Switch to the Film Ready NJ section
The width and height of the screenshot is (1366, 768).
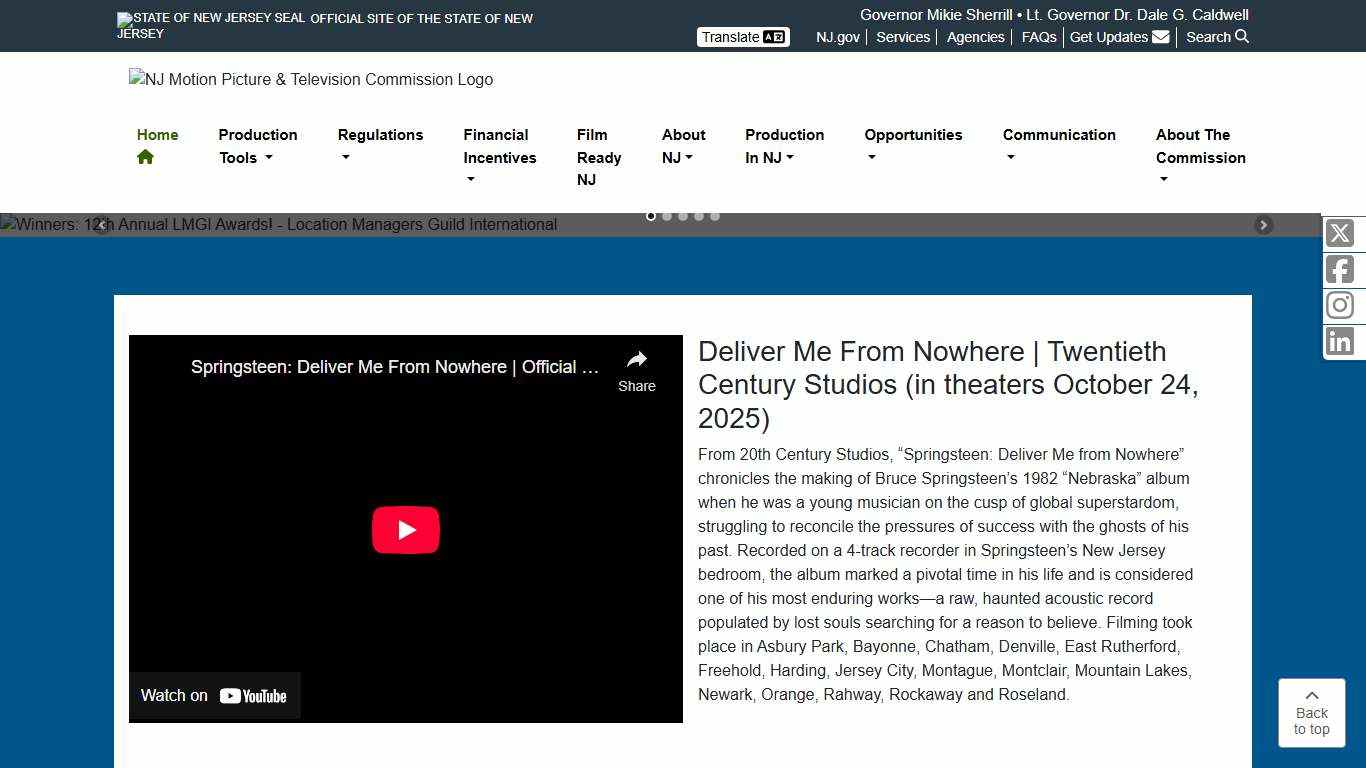point(598,157)
